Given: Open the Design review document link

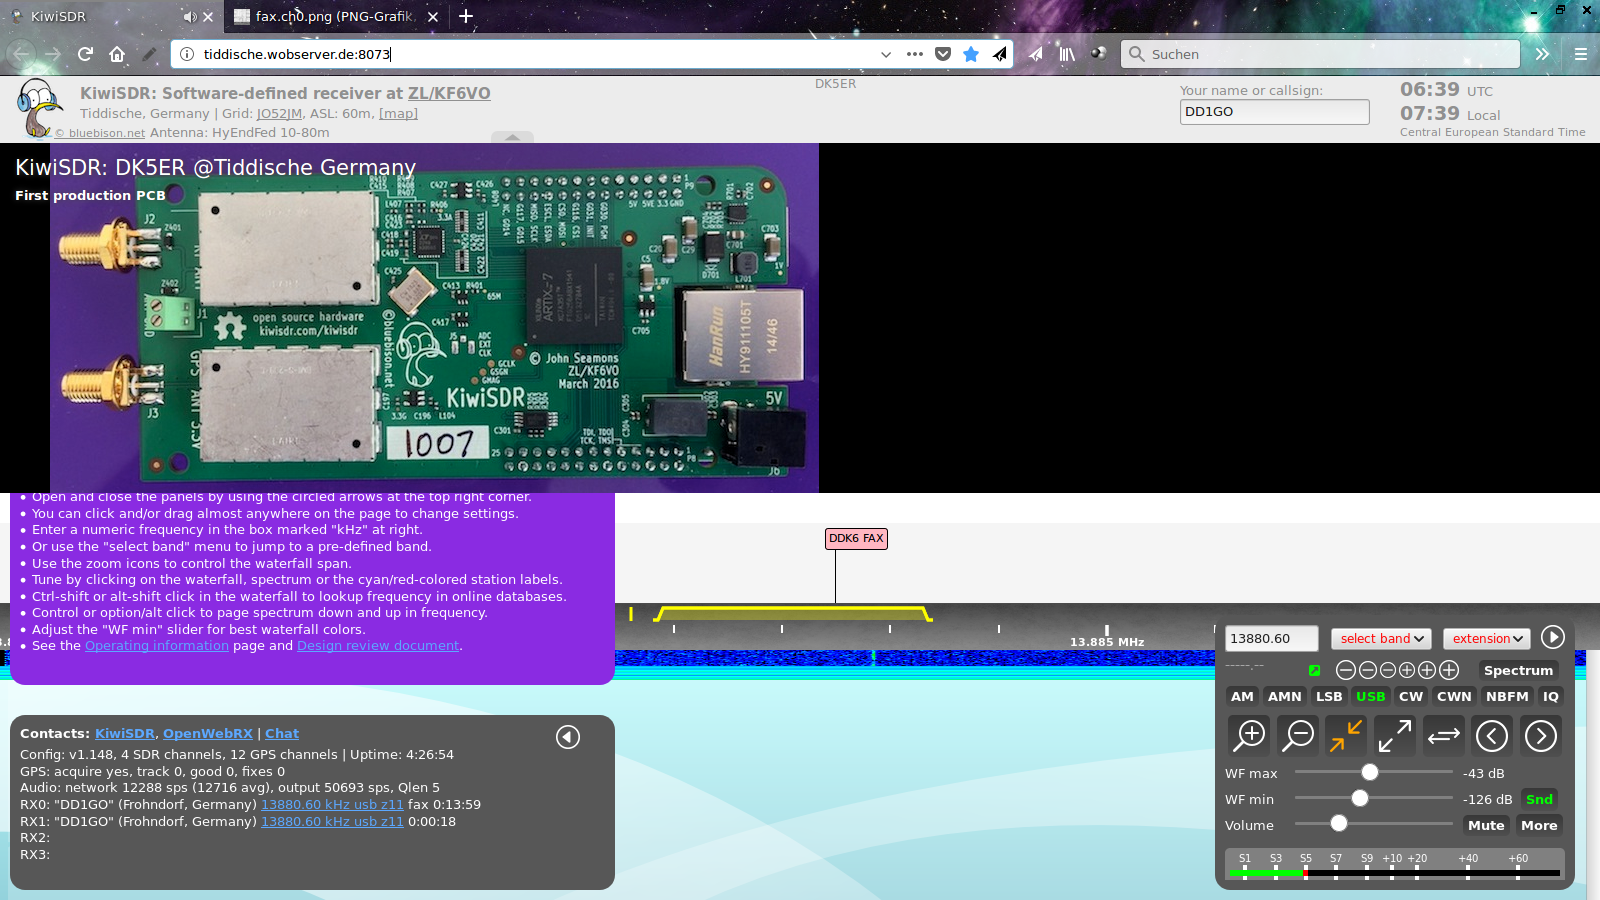Looking at the screenshot, I should pyautogui.click(x=378, y=646).
